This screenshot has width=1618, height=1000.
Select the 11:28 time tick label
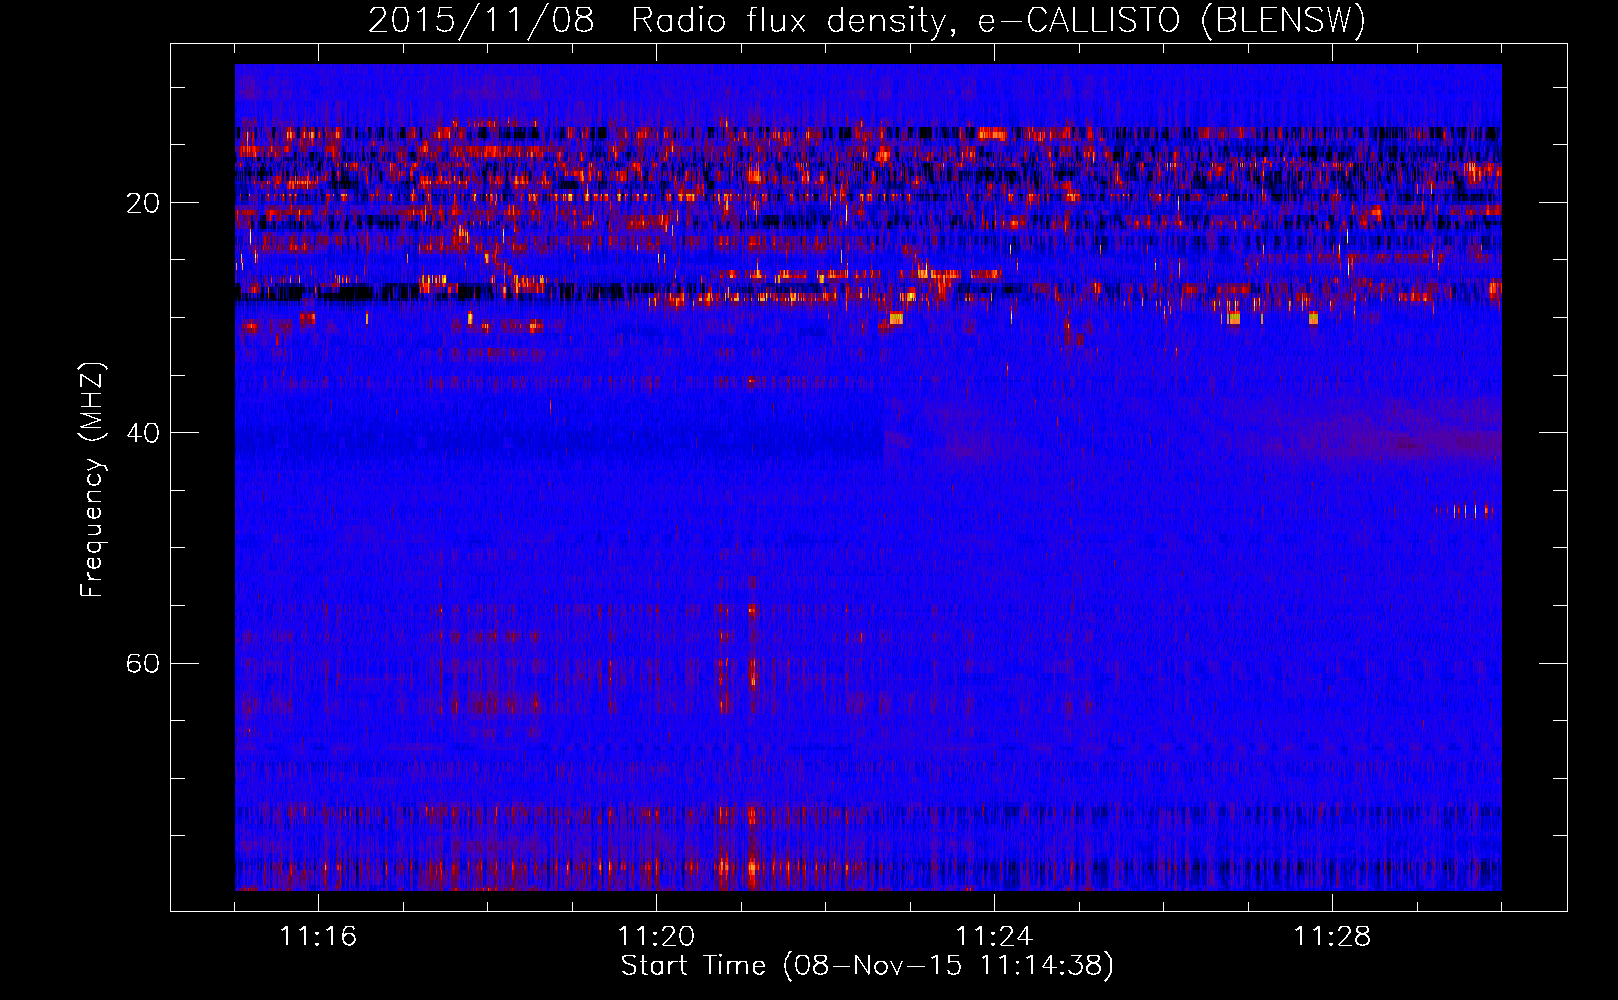coord(1332,936)
